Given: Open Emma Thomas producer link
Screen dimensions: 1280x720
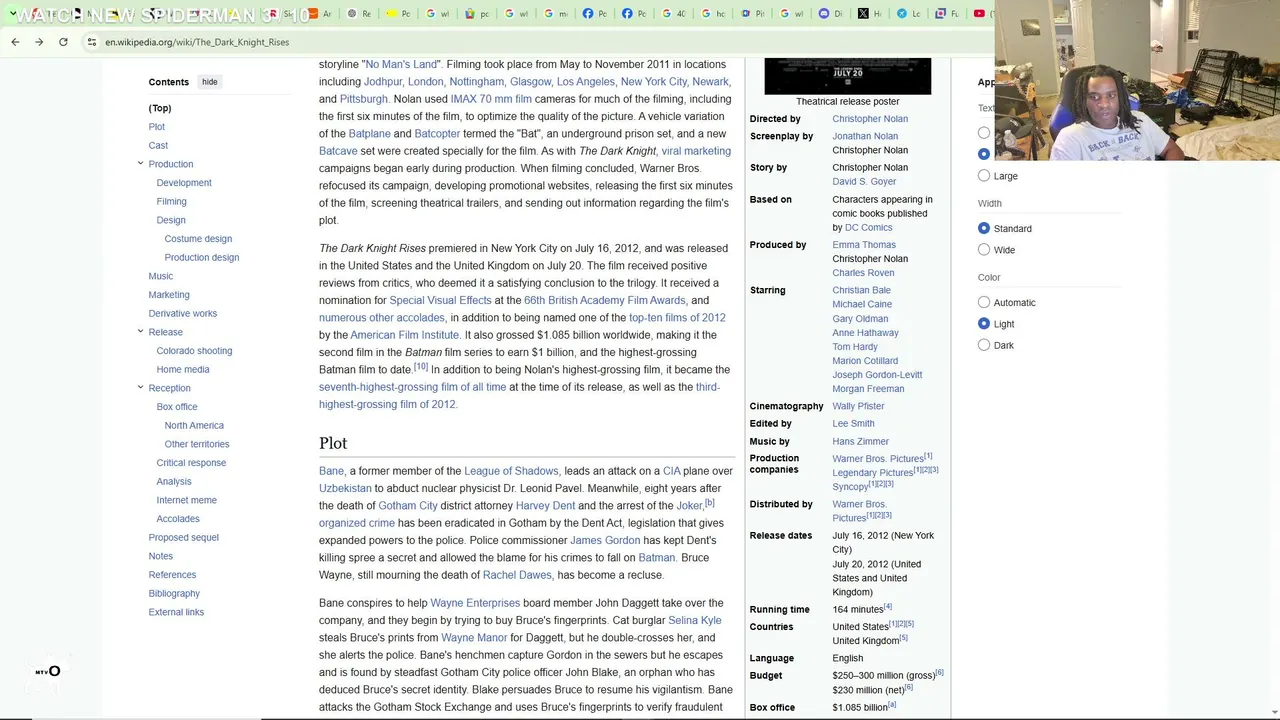Looking at the screenshot, I should pos(864,245).
